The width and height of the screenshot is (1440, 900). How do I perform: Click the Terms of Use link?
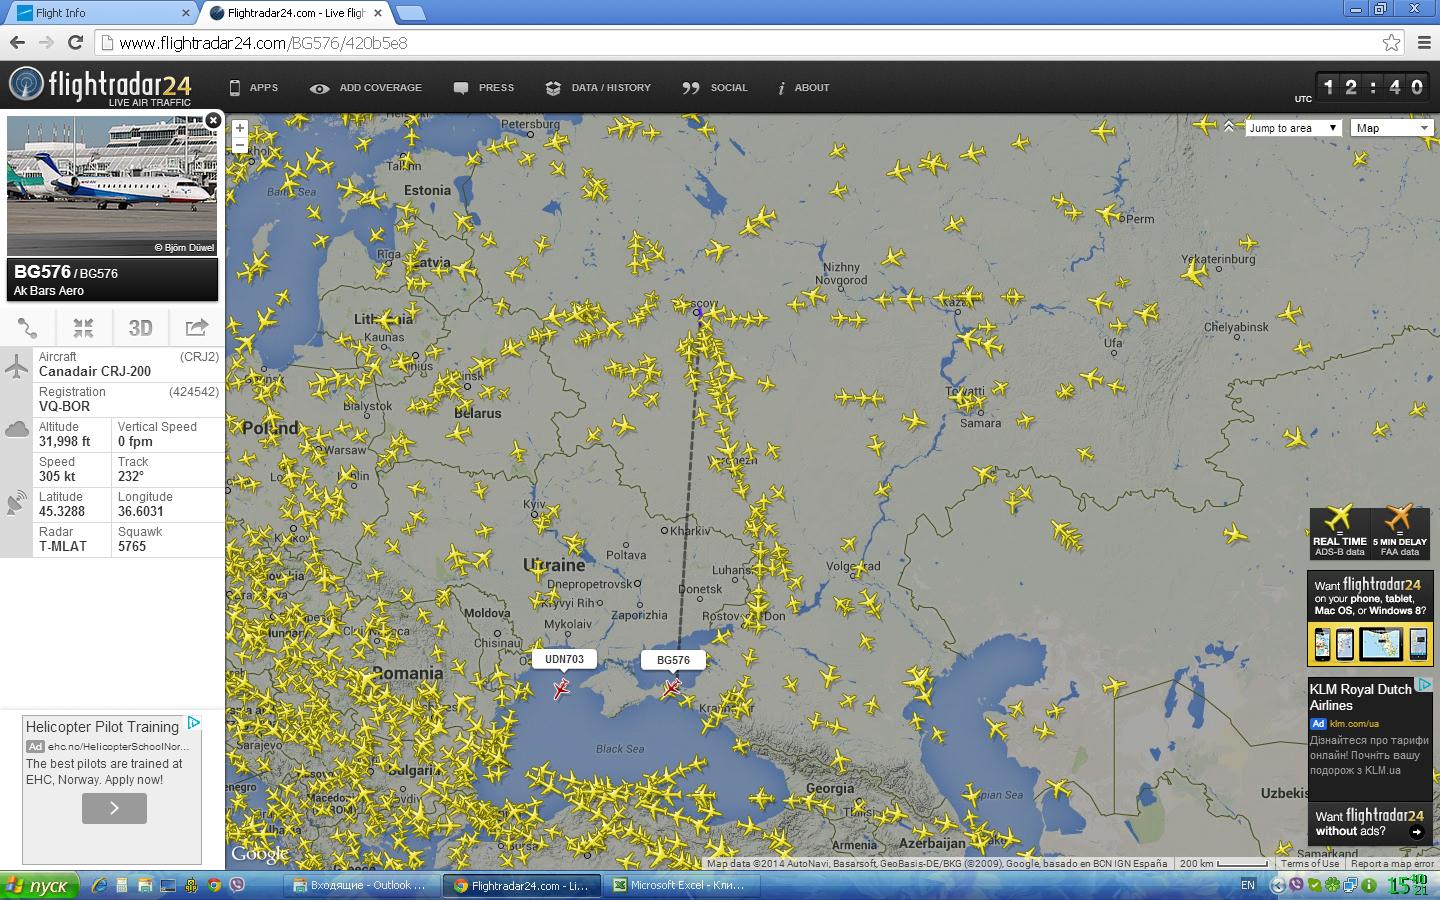point(1309,864)
